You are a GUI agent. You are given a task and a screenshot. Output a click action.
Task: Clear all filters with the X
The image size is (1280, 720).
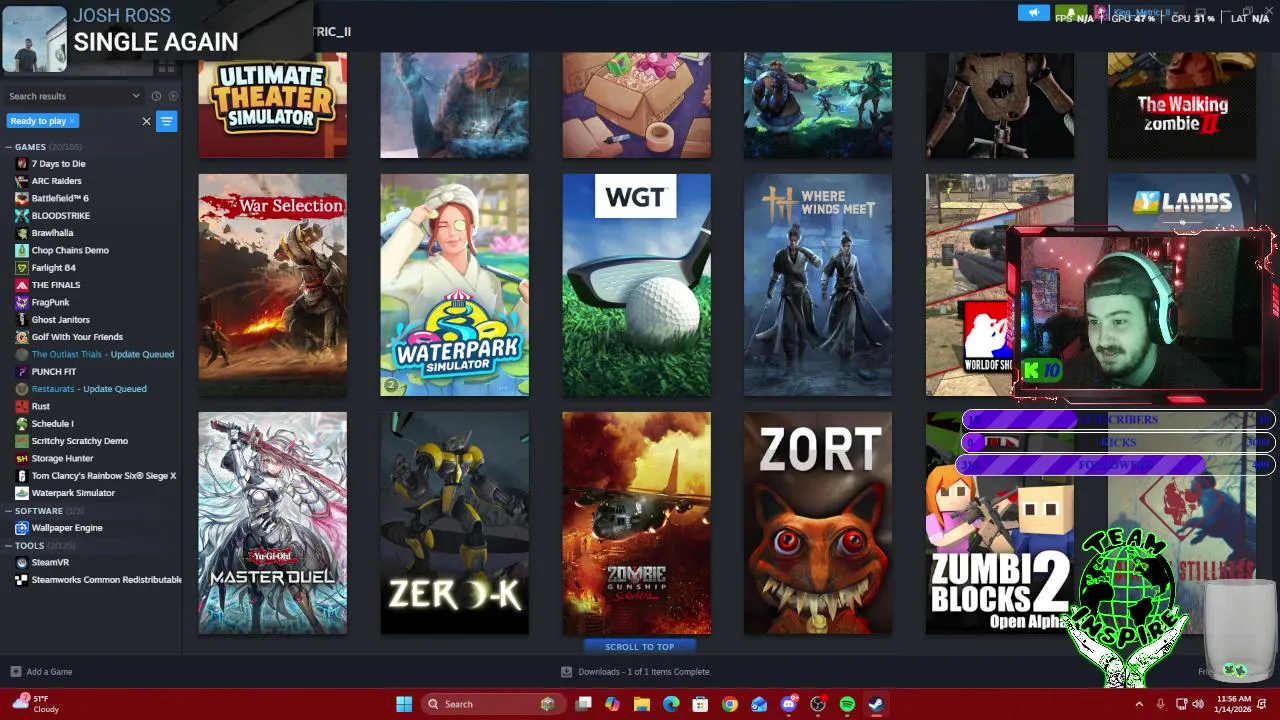[x=146, y=121]
